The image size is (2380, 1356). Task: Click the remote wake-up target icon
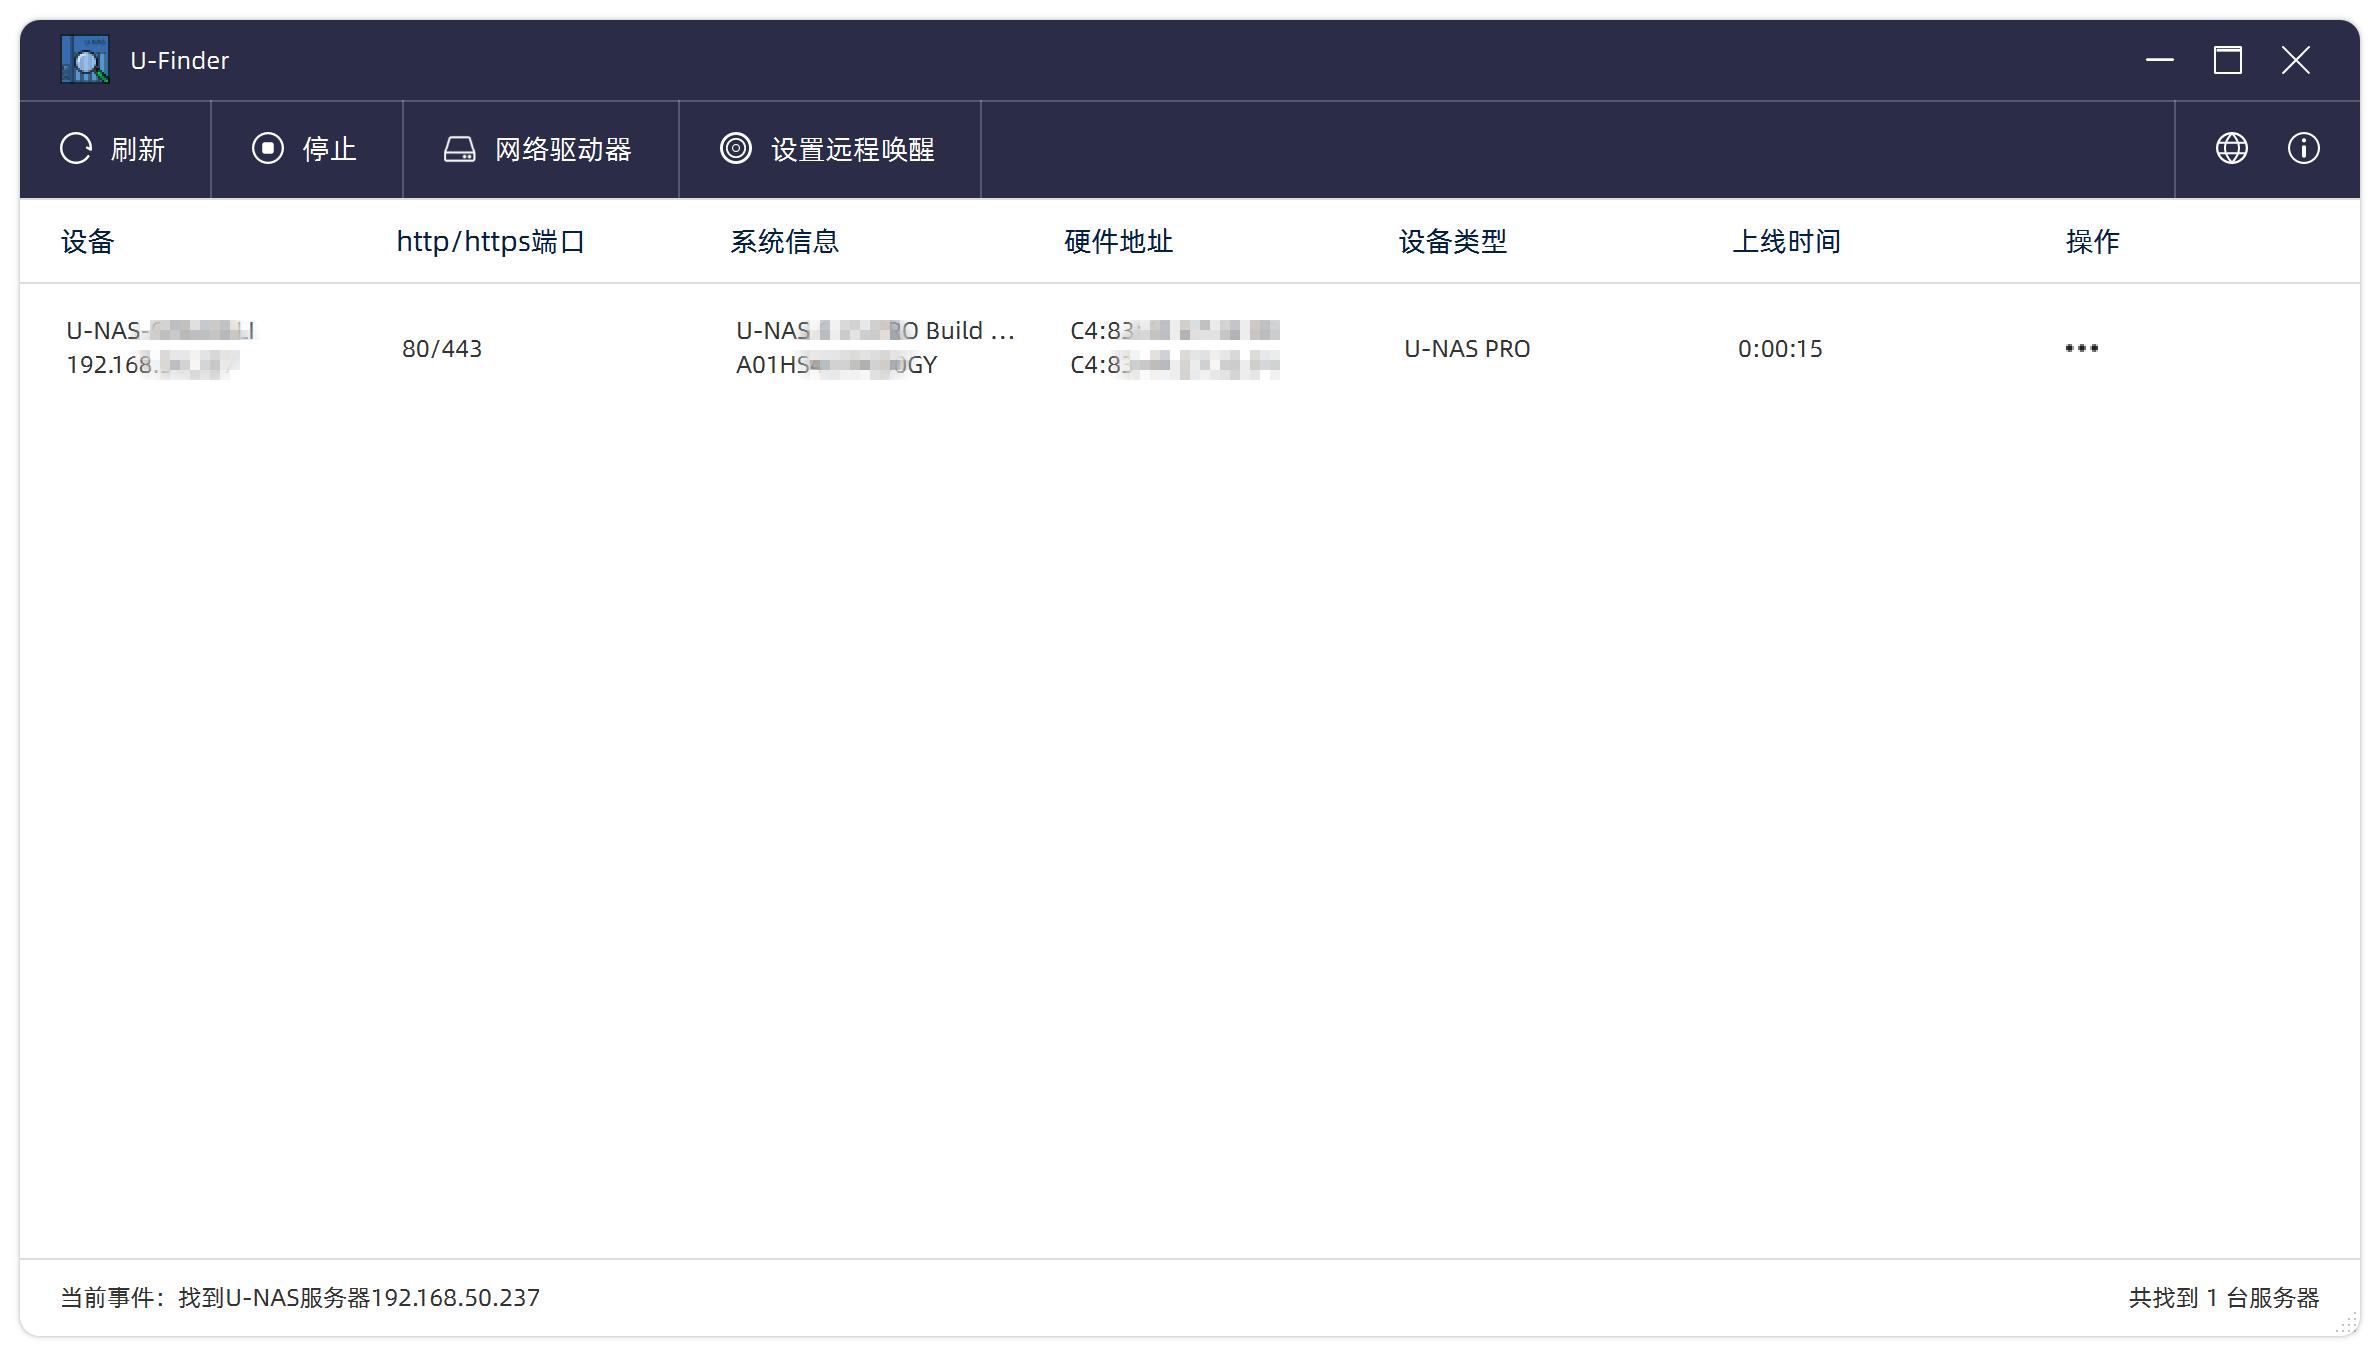click(x=736, y=149)
